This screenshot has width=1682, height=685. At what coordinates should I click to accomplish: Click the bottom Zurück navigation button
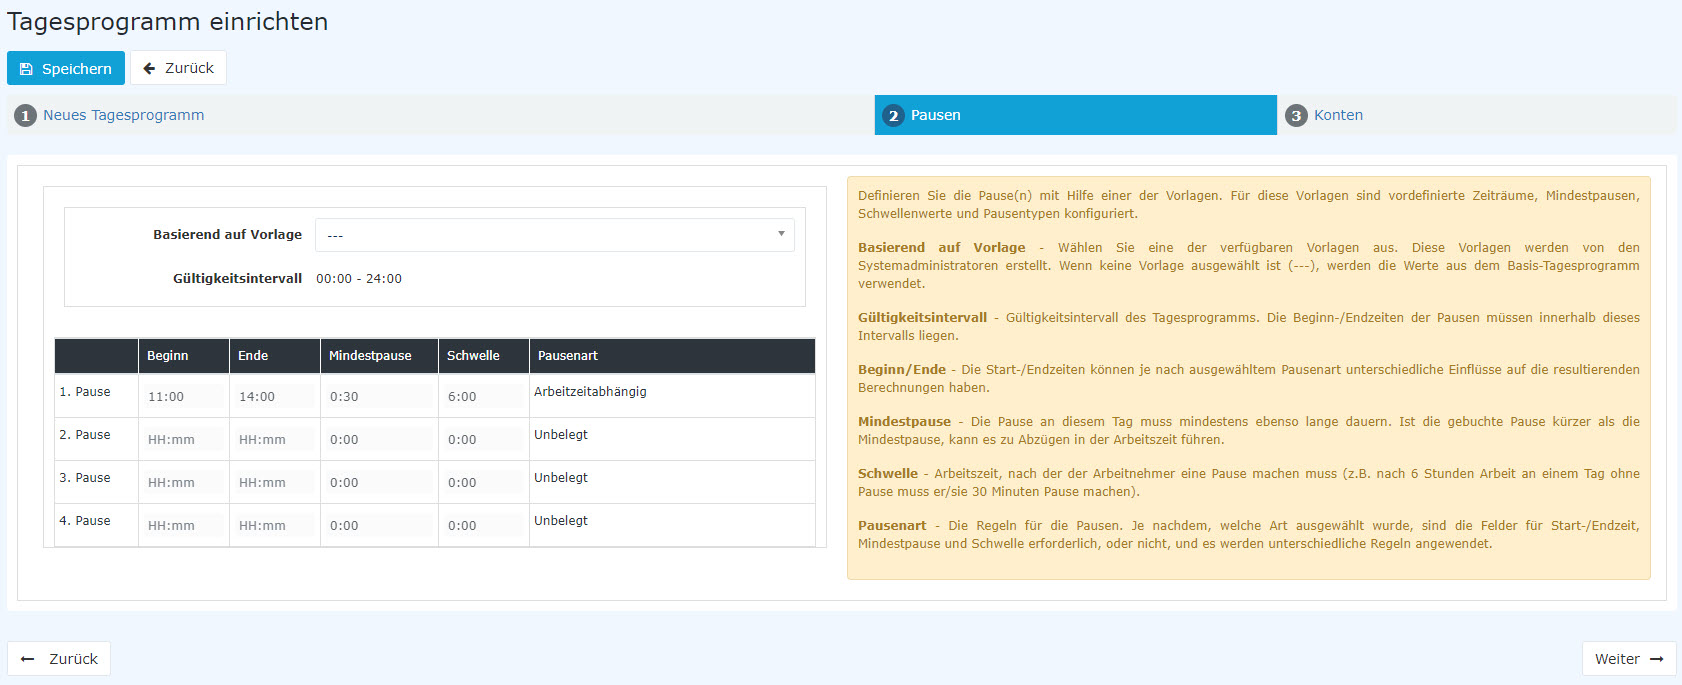tap(59, 659)
